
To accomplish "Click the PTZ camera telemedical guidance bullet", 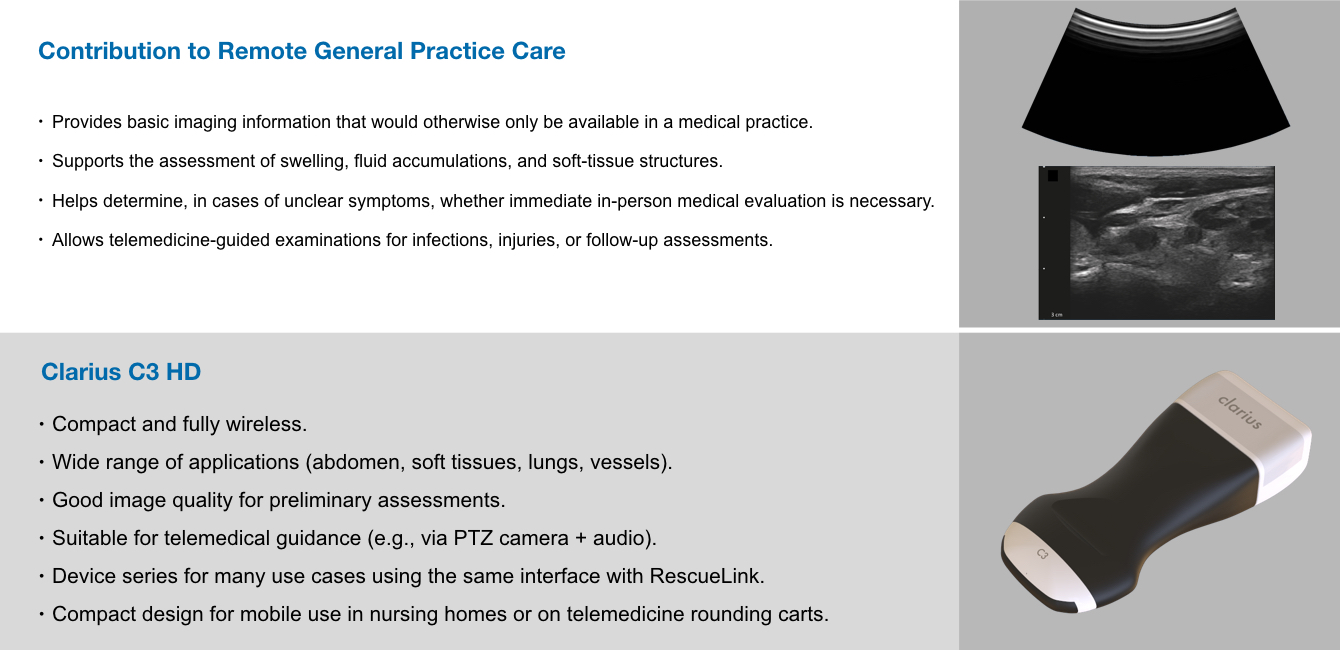I will tap(354, 538).
